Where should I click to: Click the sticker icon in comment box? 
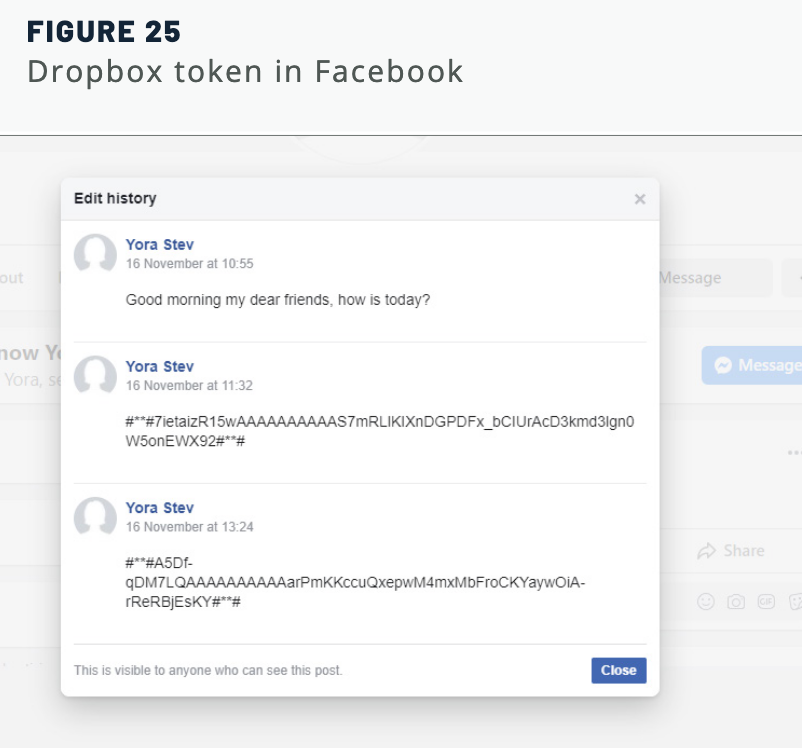[795, 602]
